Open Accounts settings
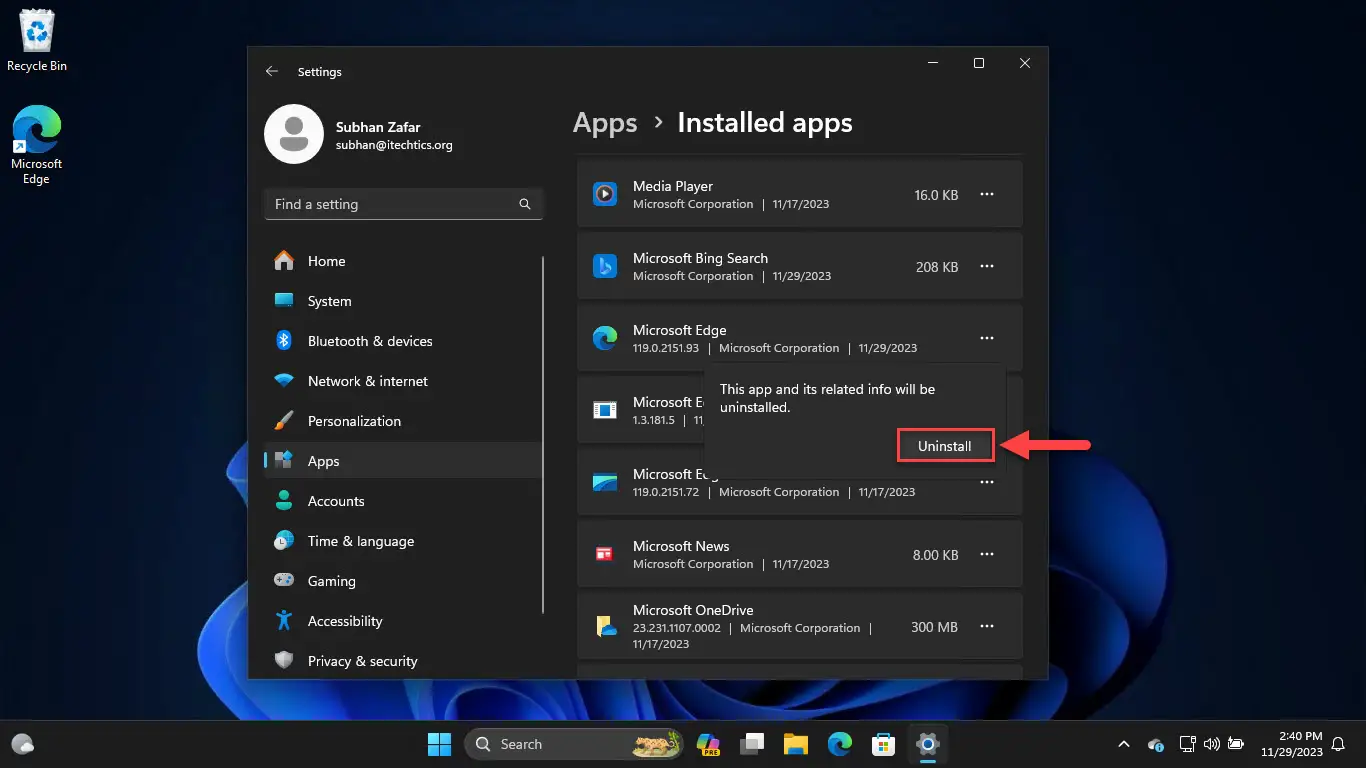Screen dimensions: 1366x768 [x=403, y=501]
